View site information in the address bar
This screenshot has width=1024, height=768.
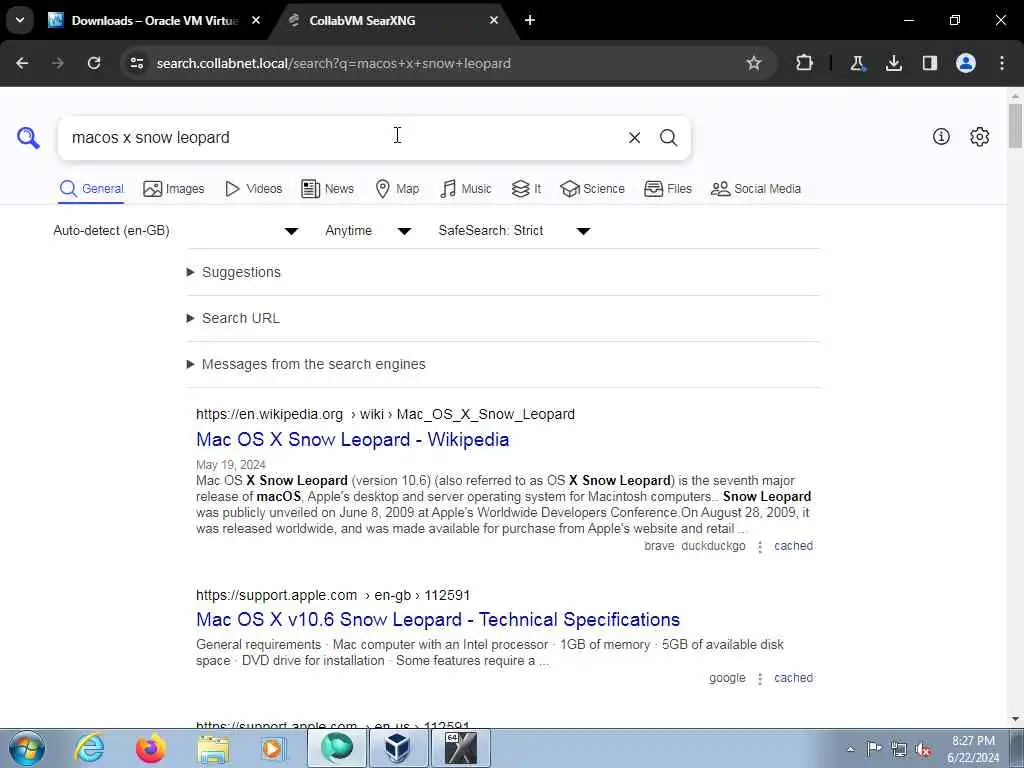[x=136, y=63]
